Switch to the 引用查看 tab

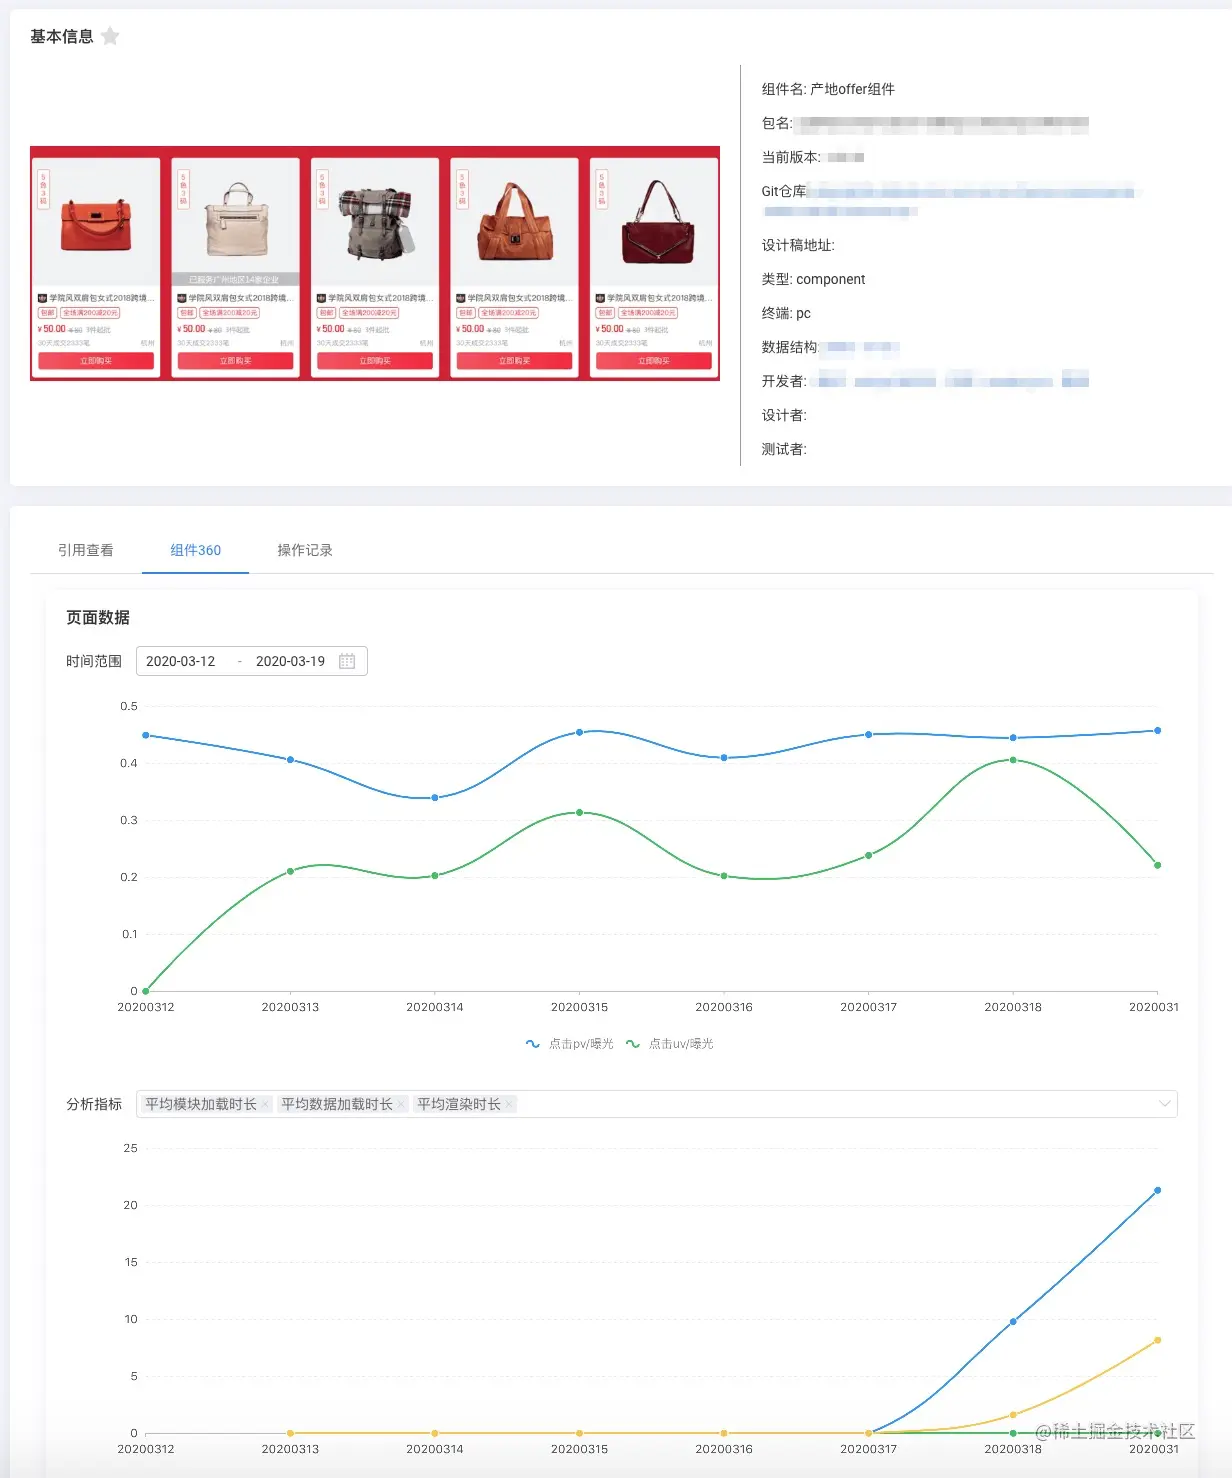pos(86,550)
